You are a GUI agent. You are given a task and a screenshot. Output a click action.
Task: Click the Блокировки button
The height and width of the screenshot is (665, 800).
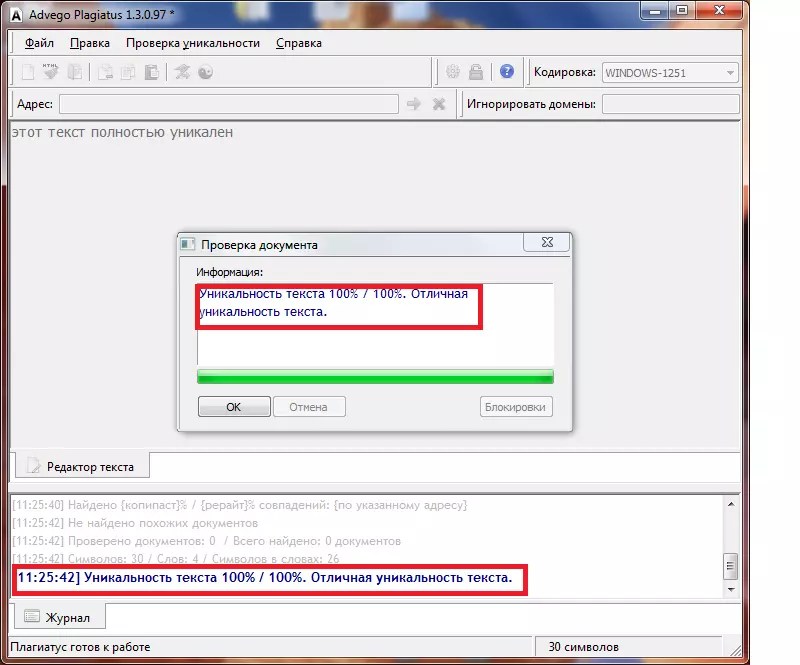(x=516, y=407)
